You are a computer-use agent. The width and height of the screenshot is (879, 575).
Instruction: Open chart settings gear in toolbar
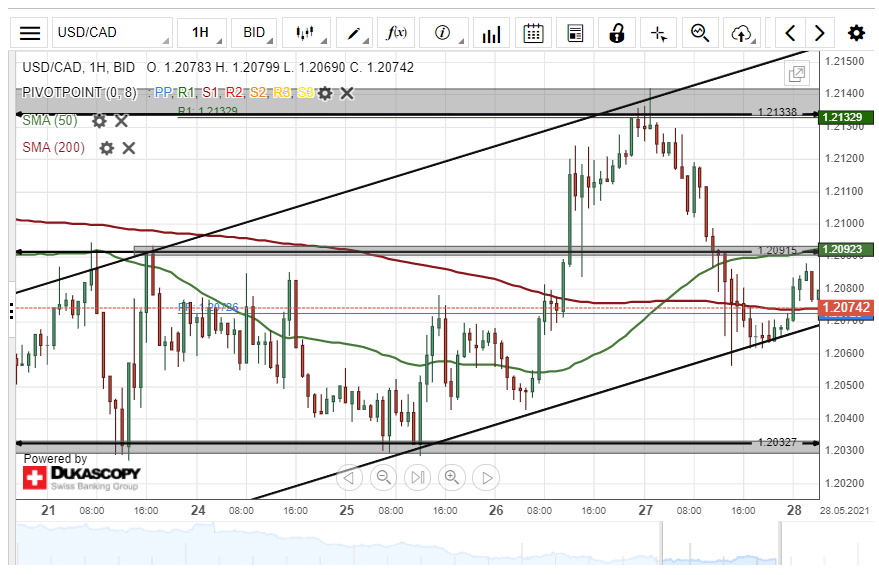click(x=856, y=33)
